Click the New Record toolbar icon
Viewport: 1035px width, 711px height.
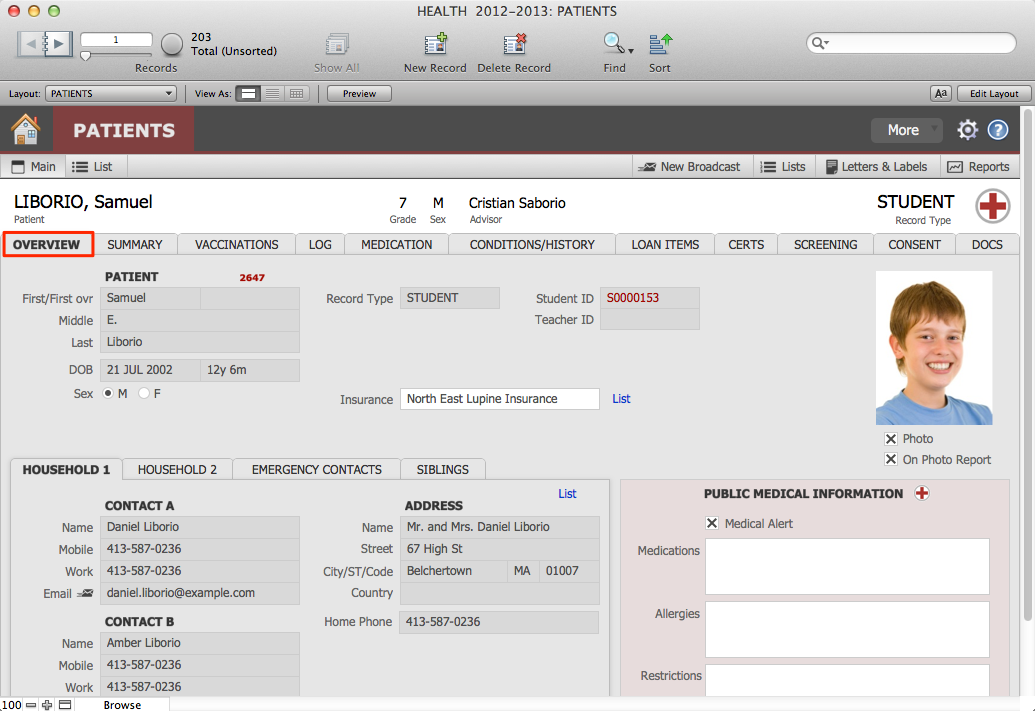pos(435,45)
